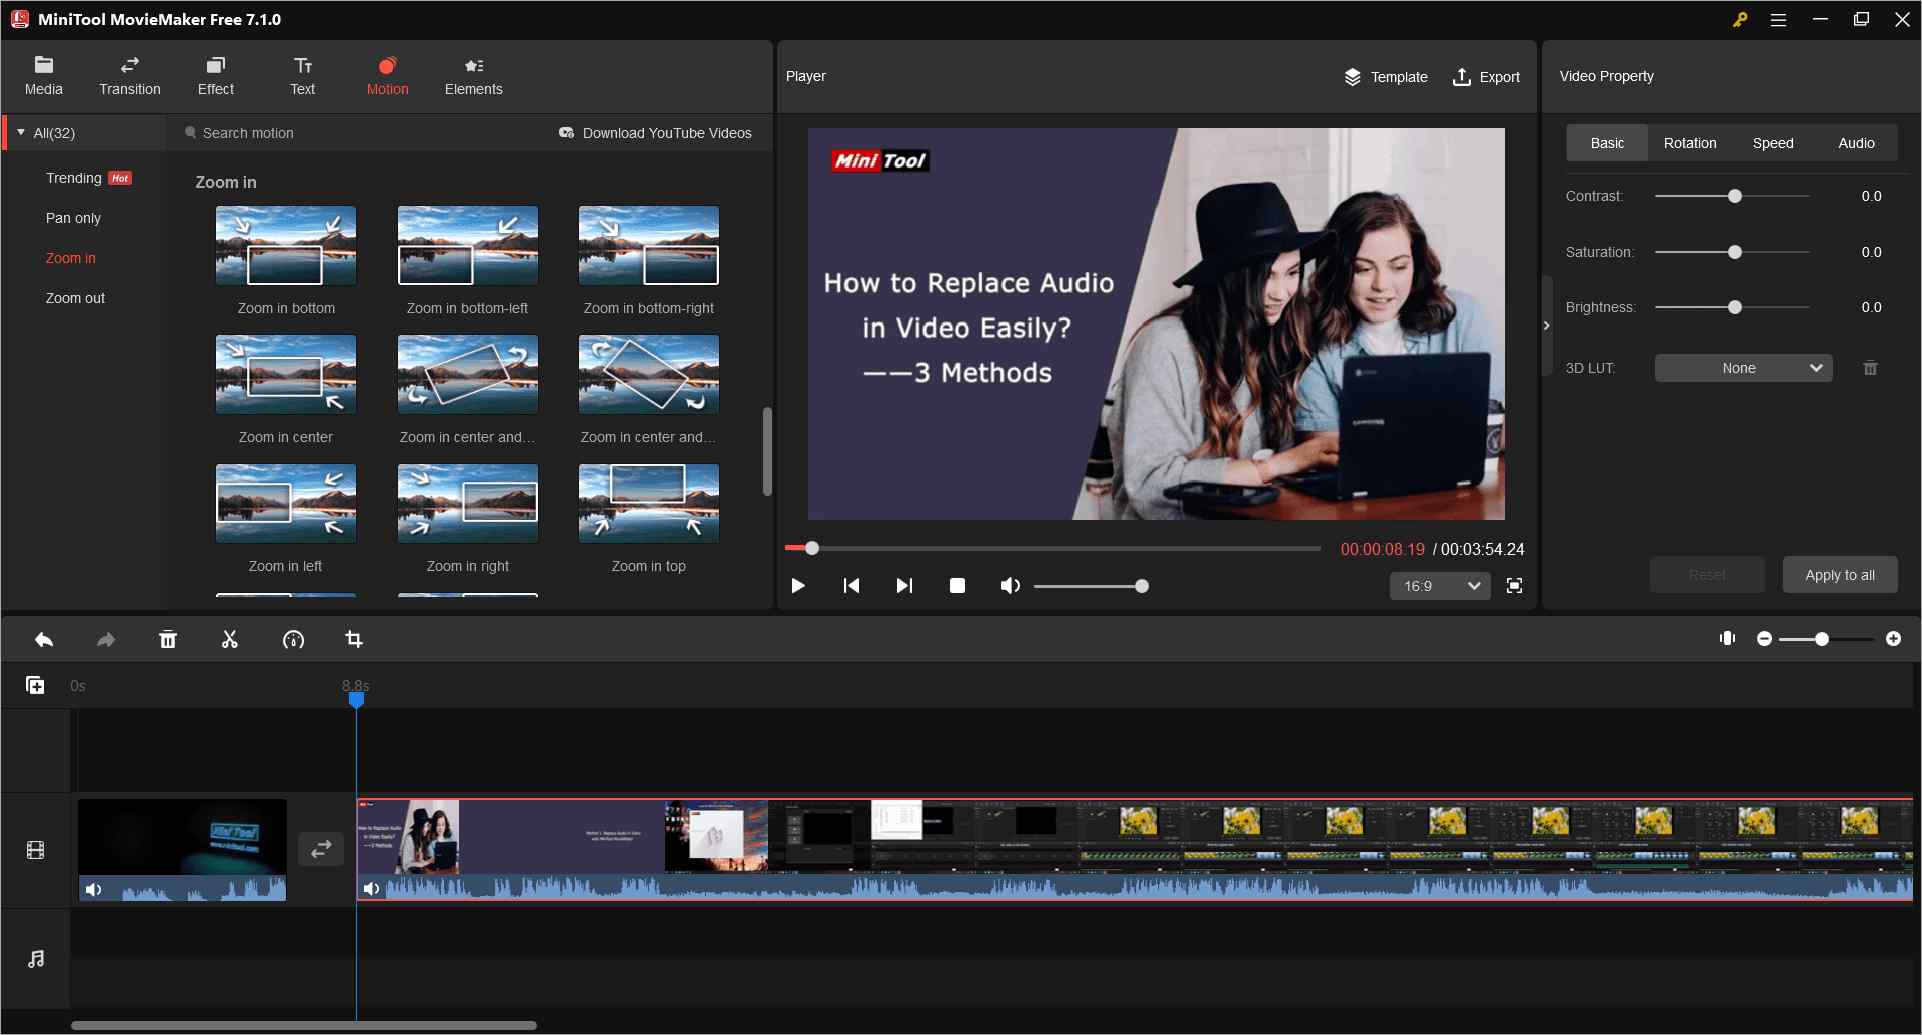Select the Zoom in bottom-left motion
The height and width of the screenshot is (1035, 1922).
[x=468, y=245]
